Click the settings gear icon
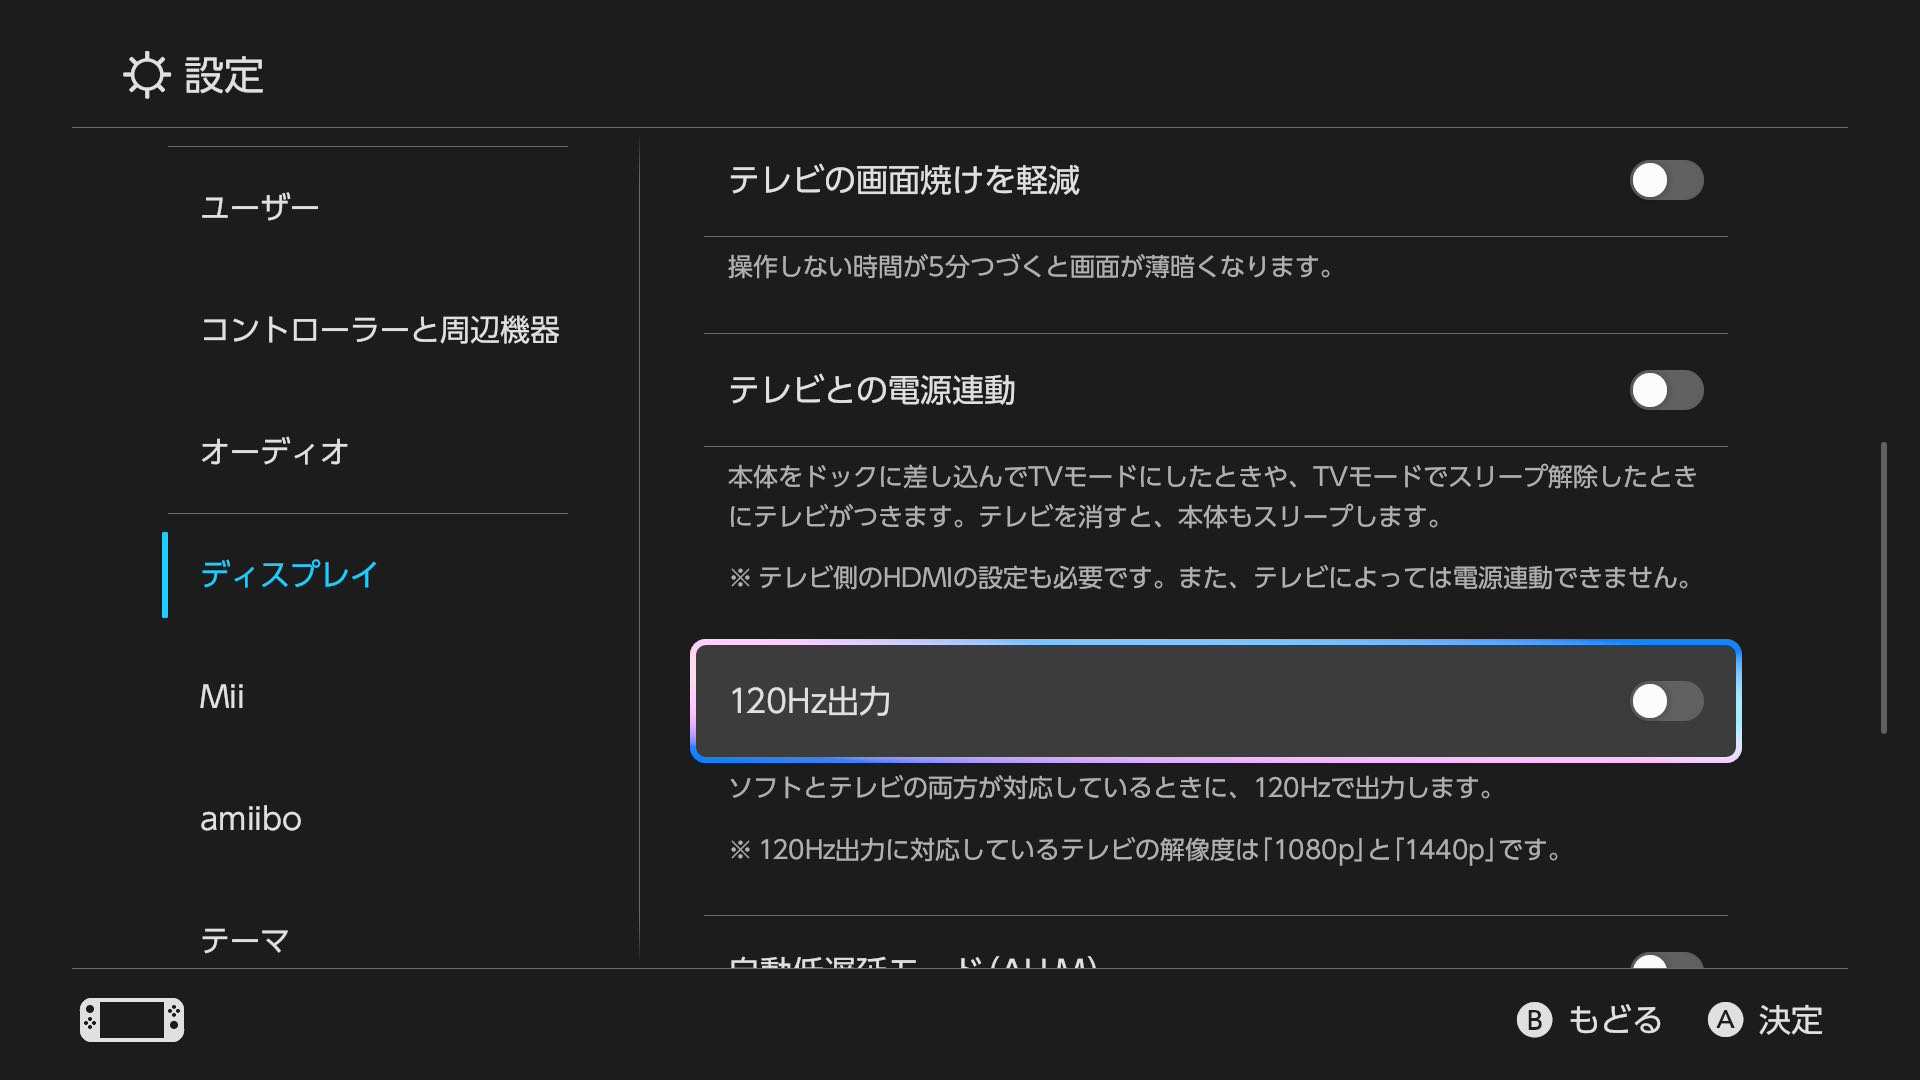 coord(147,75)
